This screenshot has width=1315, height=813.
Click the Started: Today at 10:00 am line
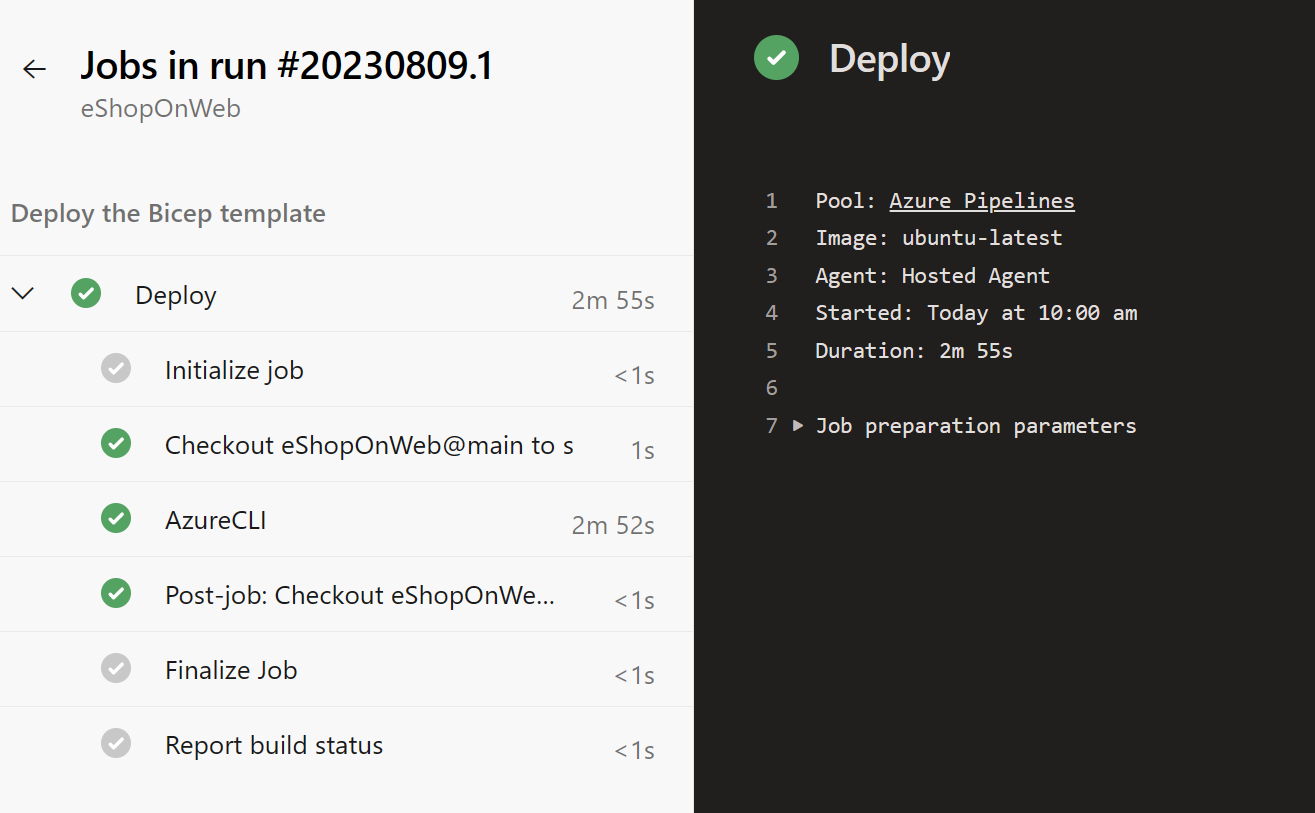(976, 313)
